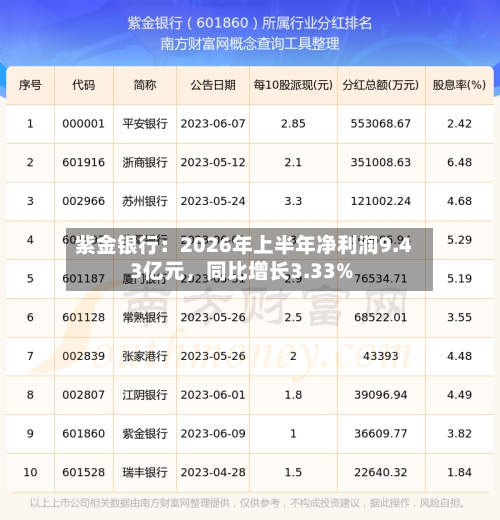Click the overlay caption about 紫金银行 2026年上半年净利润

tap(249, 259)
